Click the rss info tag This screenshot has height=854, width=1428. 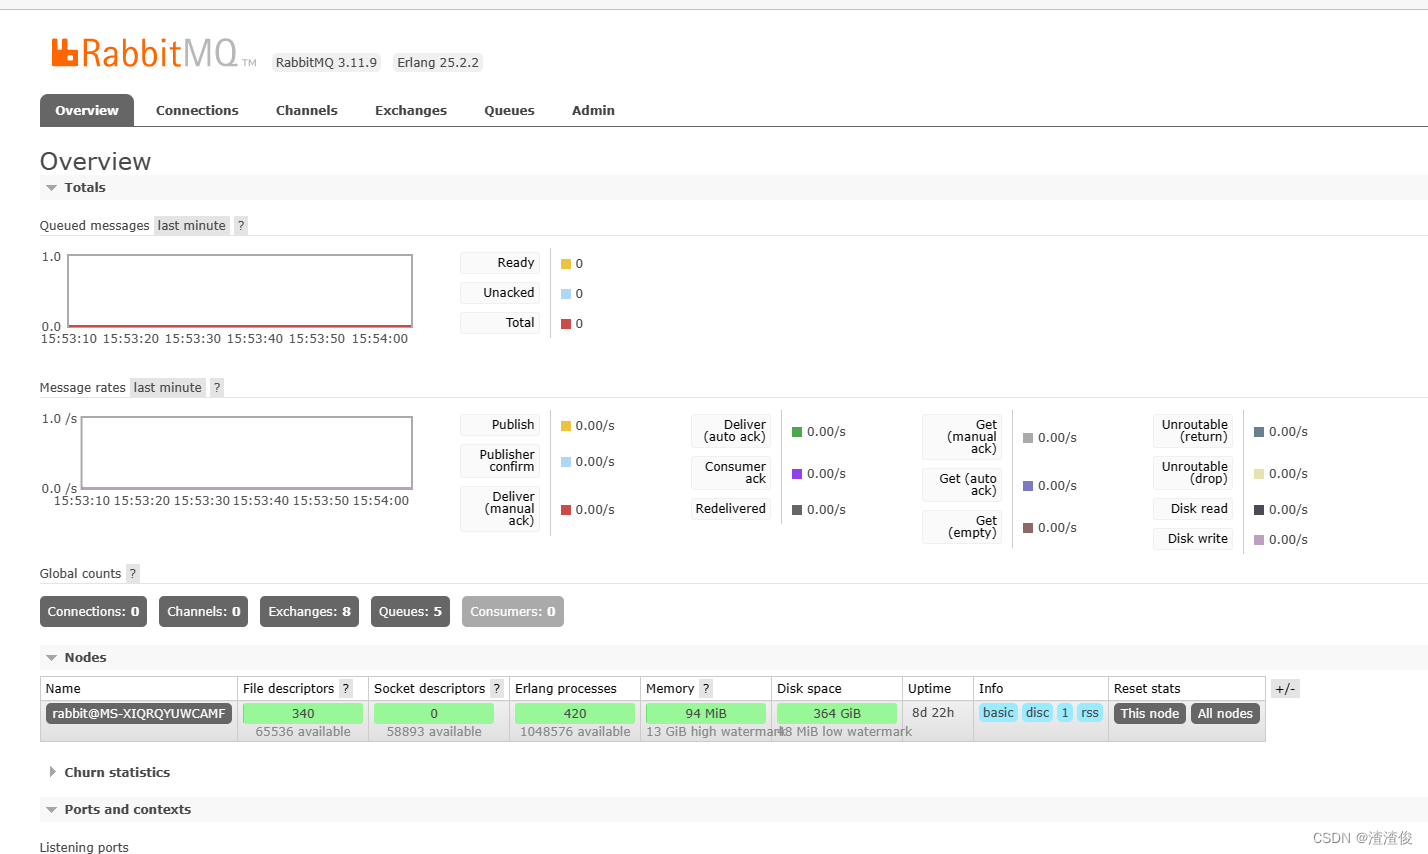1090,713
